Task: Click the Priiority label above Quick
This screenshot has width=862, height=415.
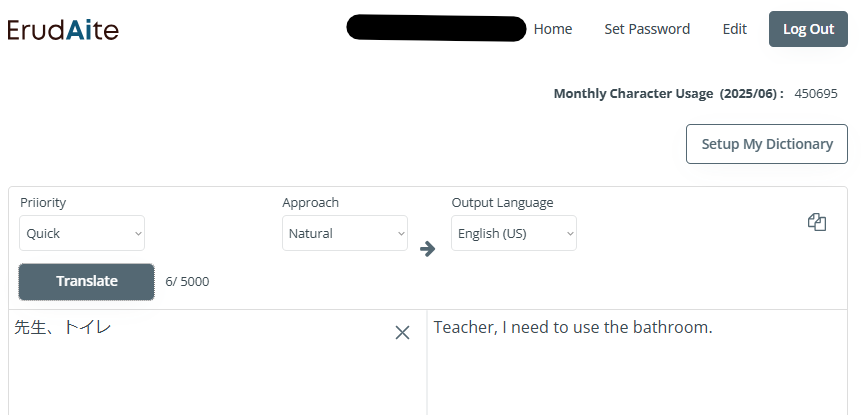Action: pos(43,202)
